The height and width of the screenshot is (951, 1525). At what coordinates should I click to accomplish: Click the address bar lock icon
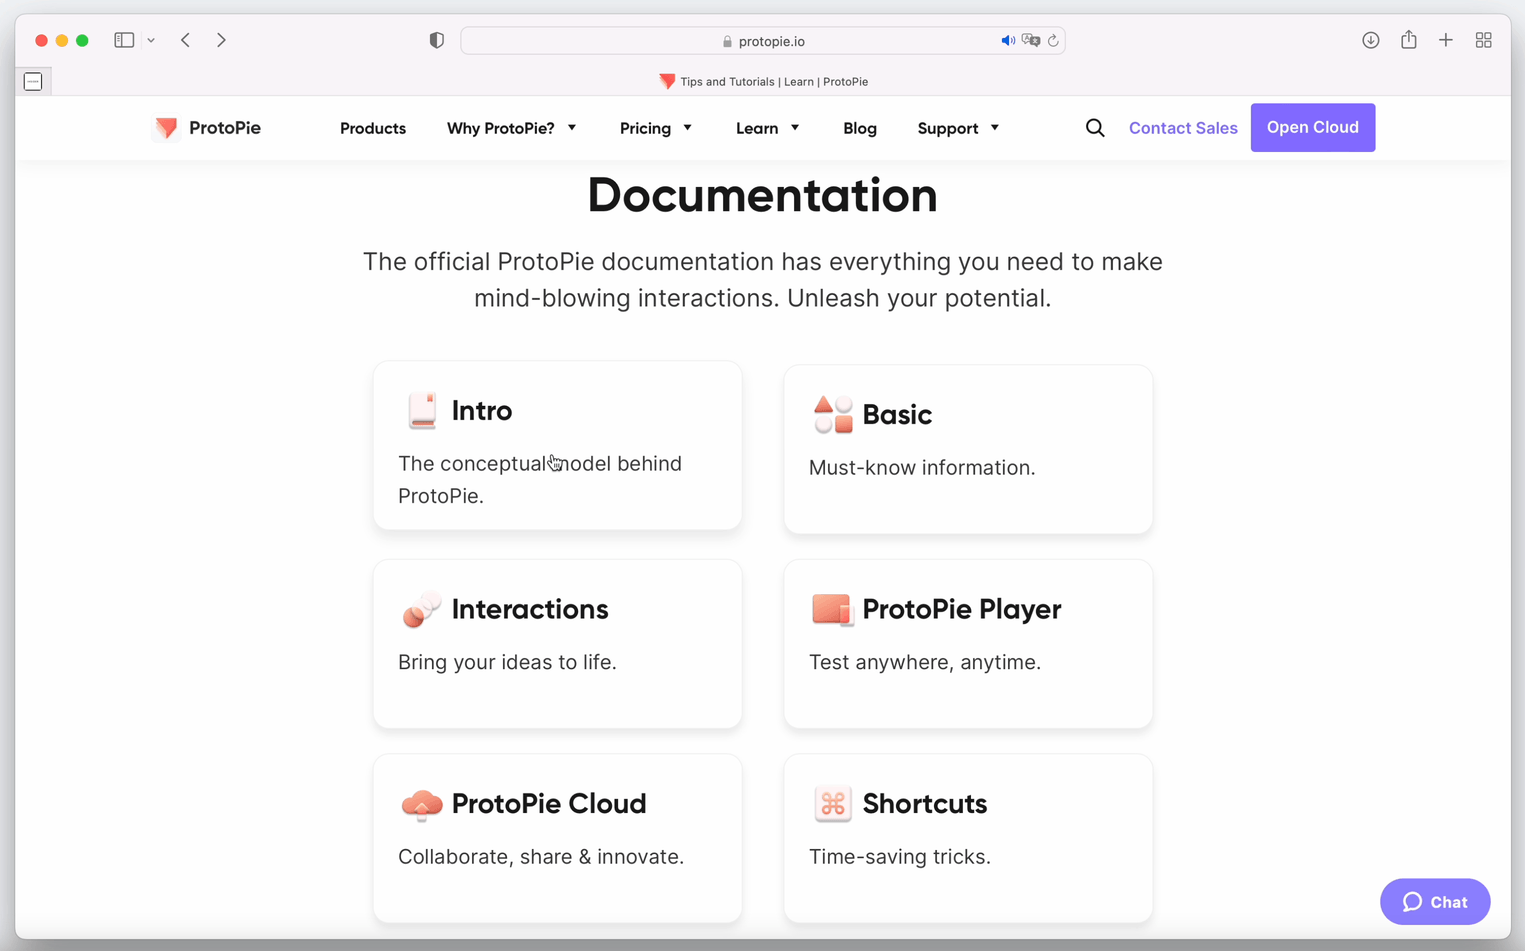coord(727,42)
